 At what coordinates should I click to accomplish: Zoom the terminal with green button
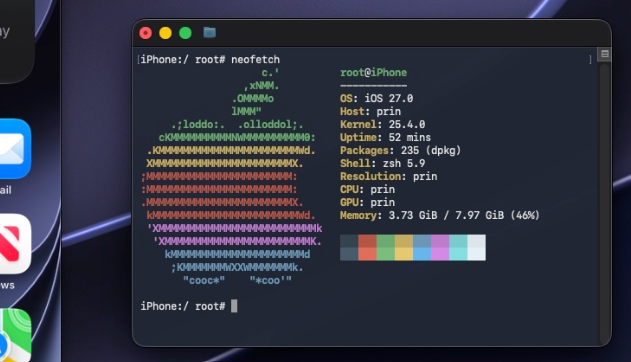click(x=185, y=33)
